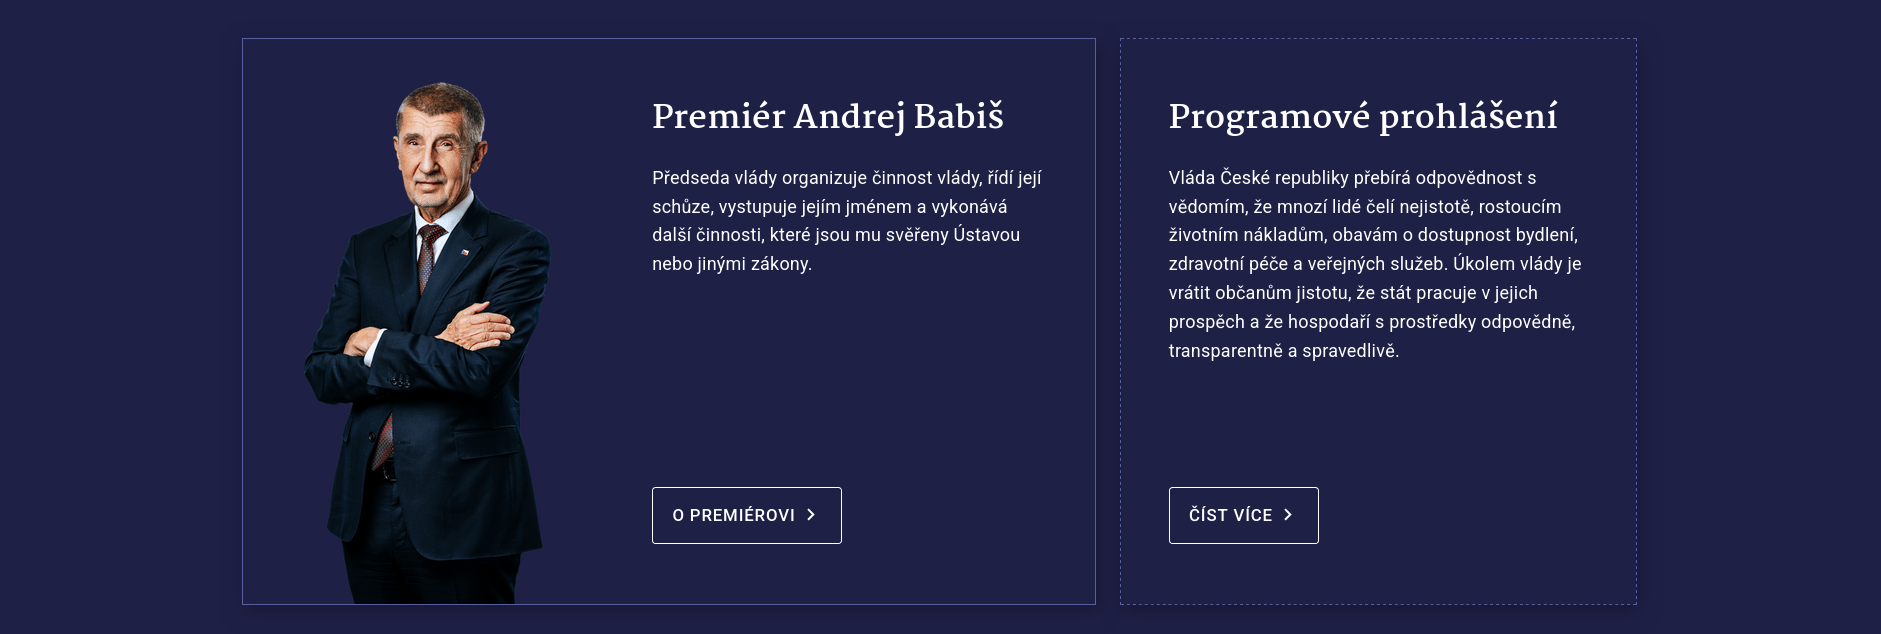The height and width of the screenshot is (634, 1881).
Task: Click the word "Ústavou" in premier description
Action: tap(986, 235)
